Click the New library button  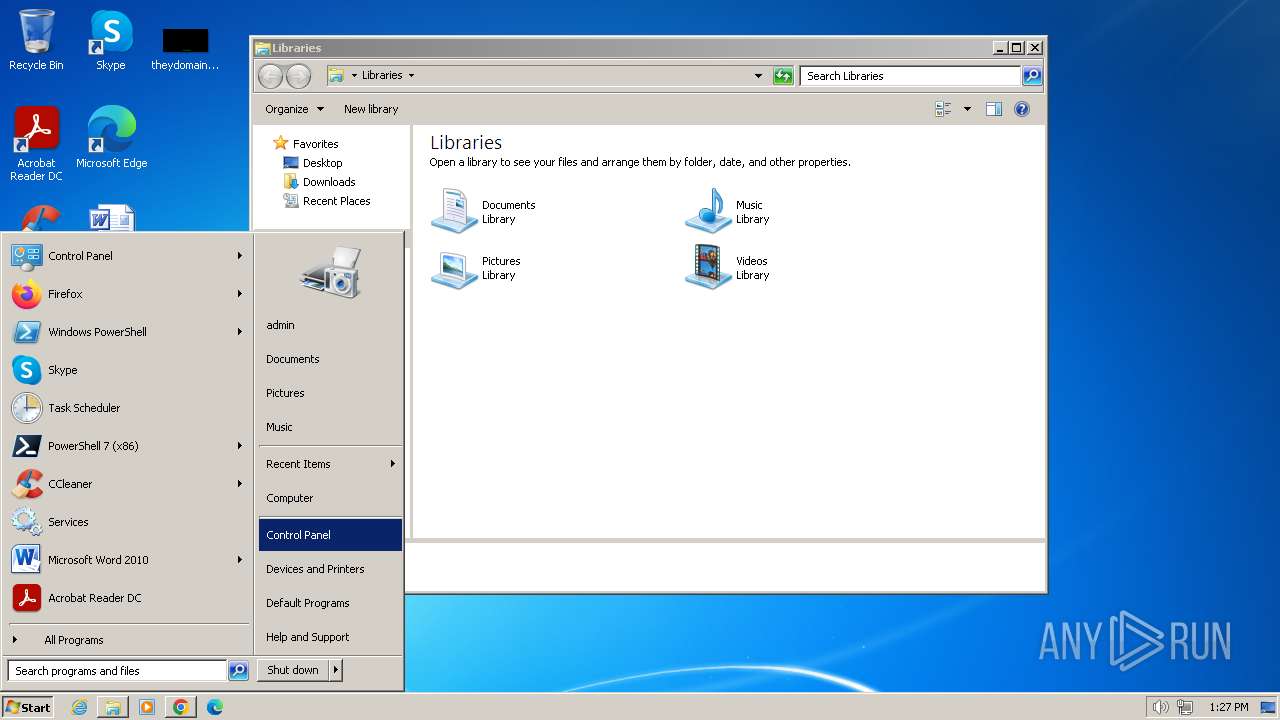371,109
